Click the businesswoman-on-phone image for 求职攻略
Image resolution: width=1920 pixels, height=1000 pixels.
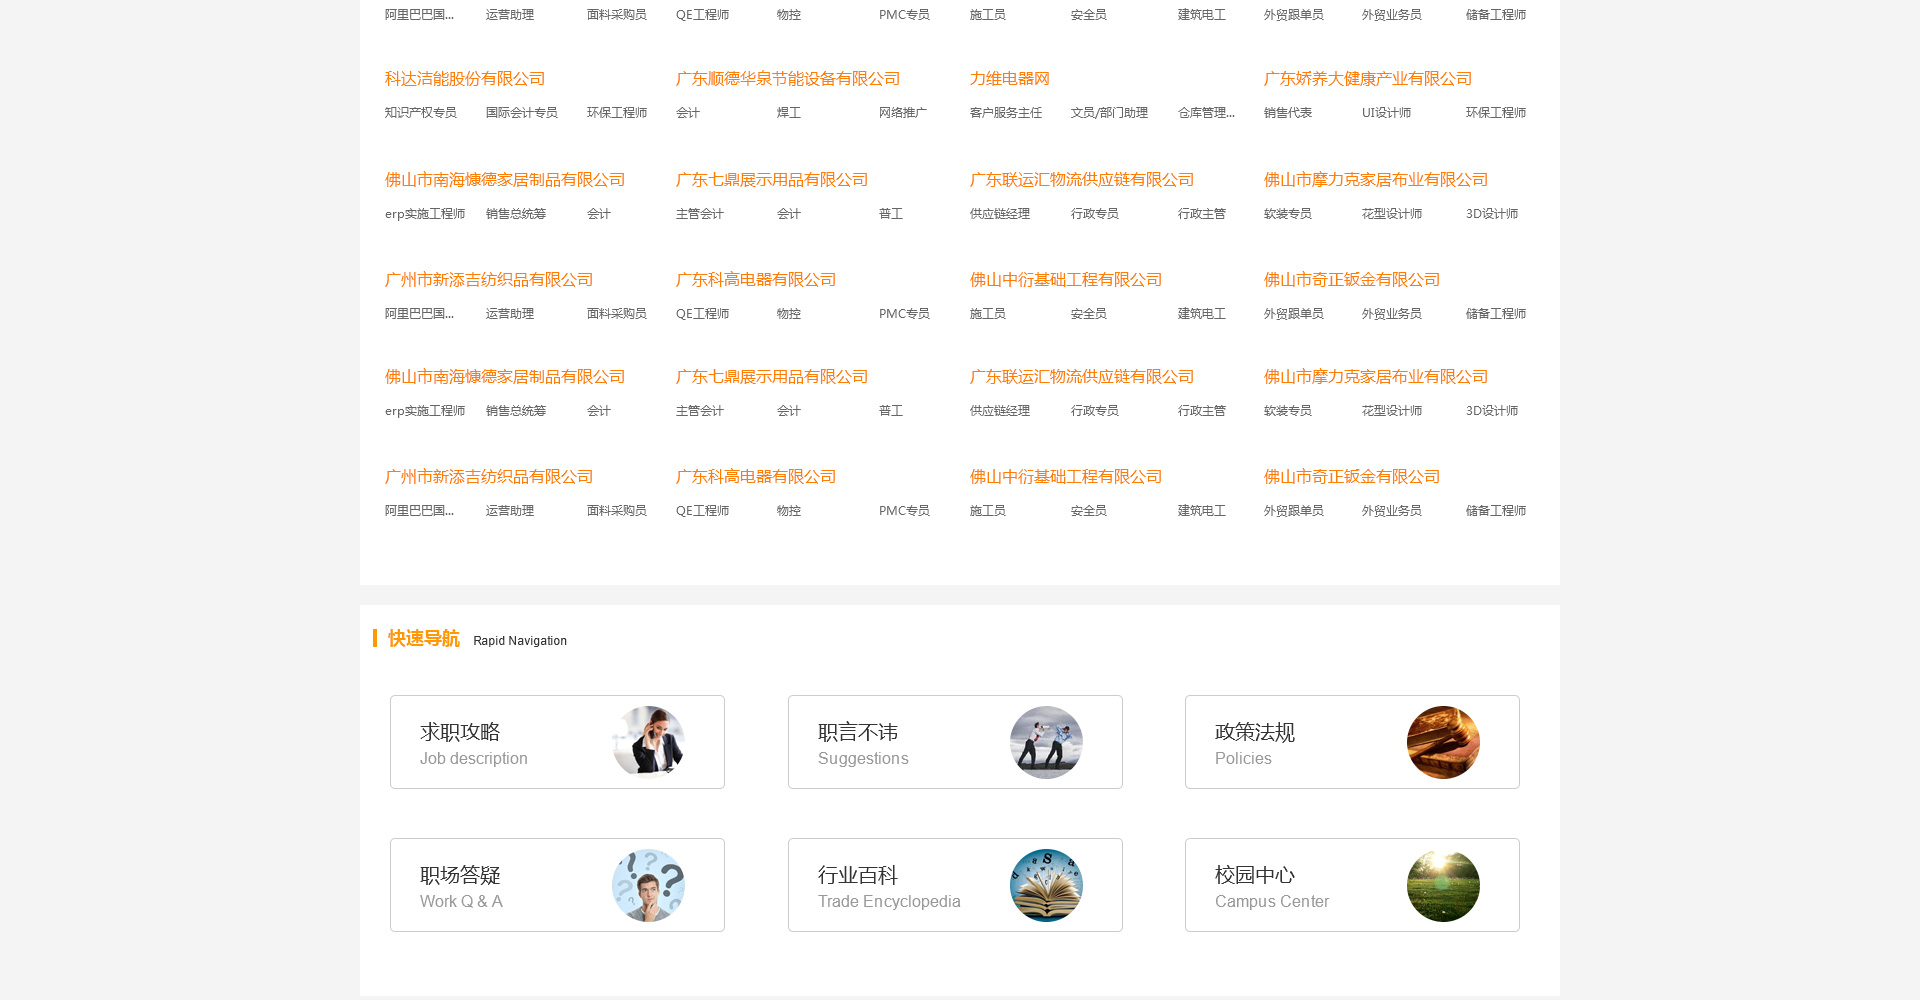point(648,742)
